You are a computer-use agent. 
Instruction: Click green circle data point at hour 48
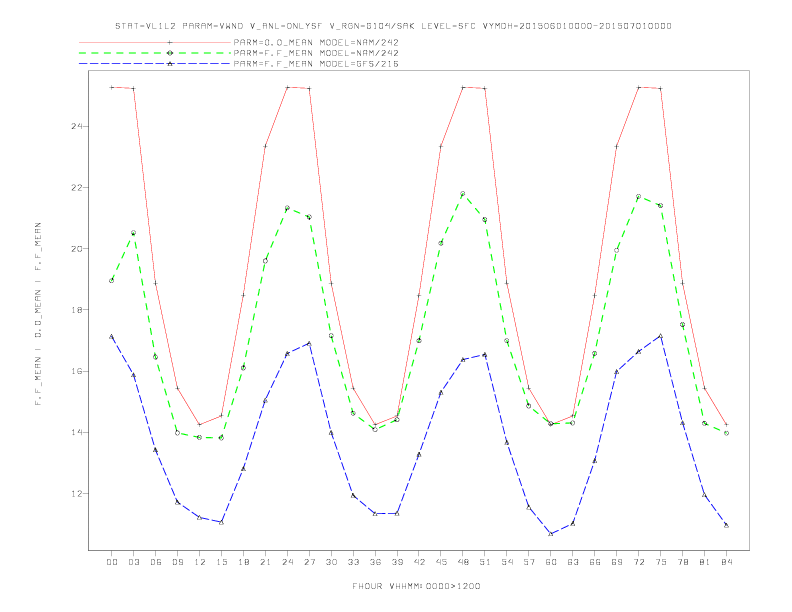pyautogui.click(x=463, y=193)
